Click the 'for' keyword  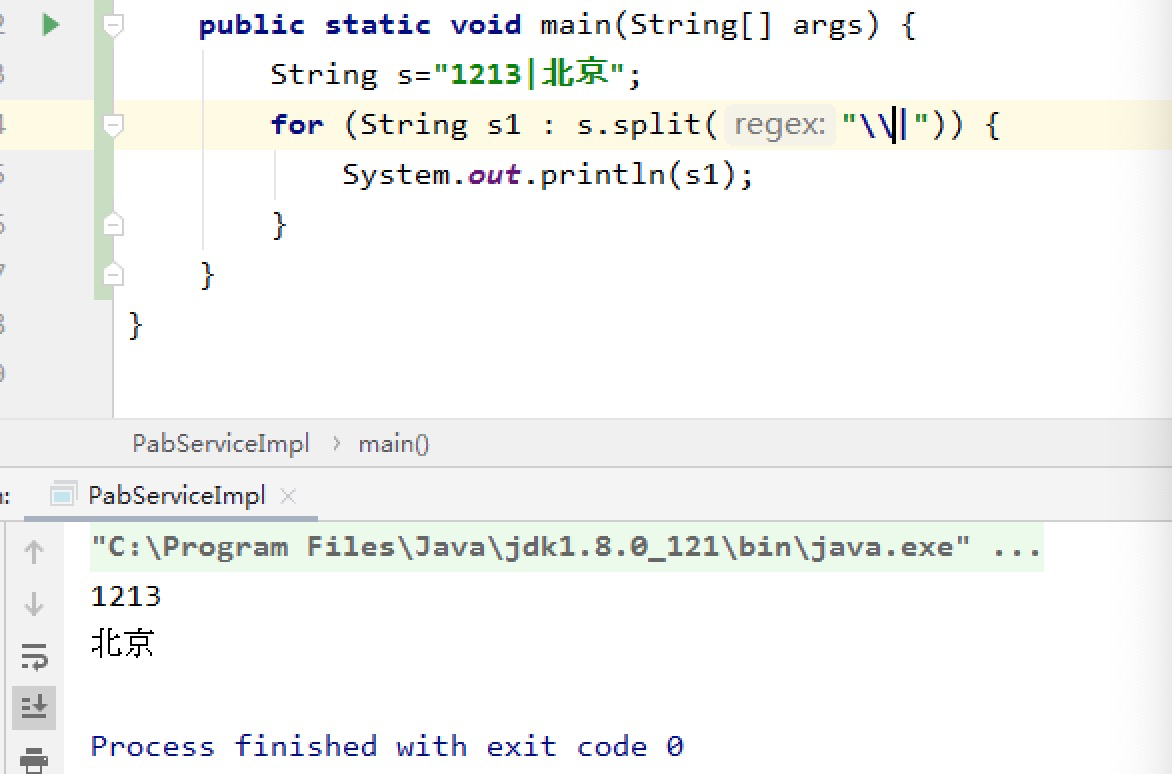point(297,125)
